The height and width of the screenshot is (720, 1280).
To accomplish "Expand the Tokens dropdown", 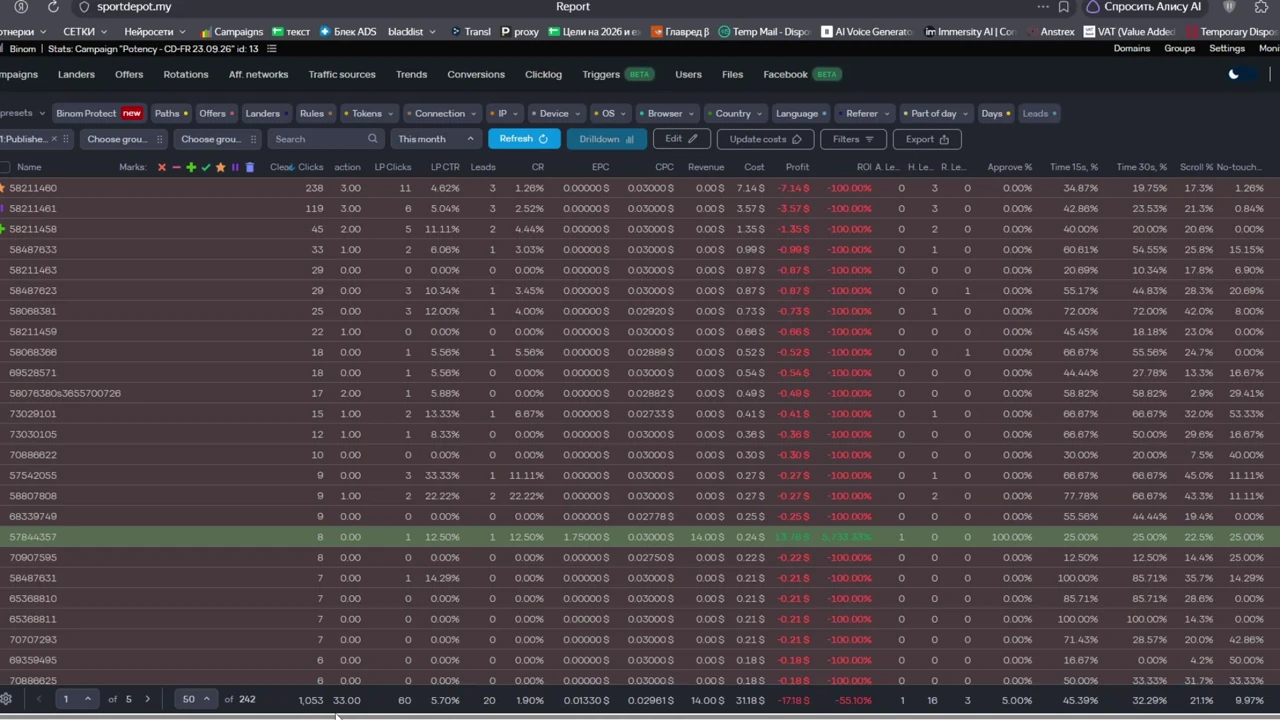I will point(368,113).
